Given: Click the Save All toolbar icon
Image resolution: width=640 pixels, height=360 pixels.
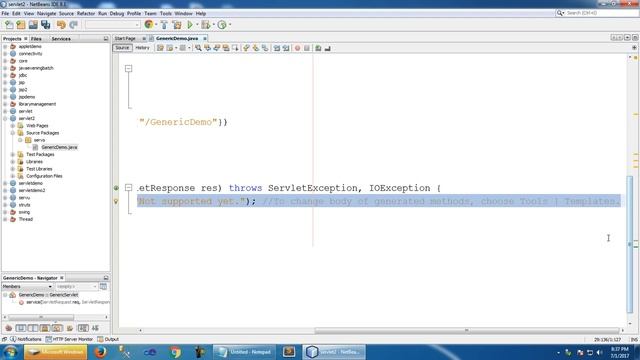Looking at the screenshot, I should (45, 25).
